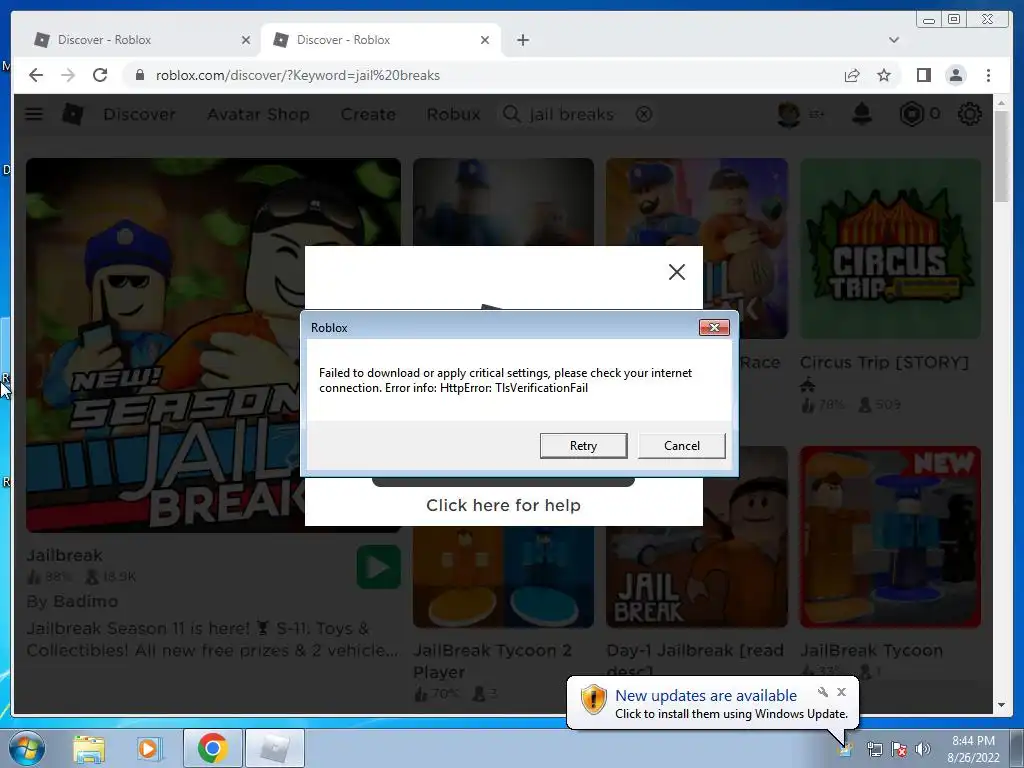Close the first Discover - Roblox tab
This screenshot has height=768, width=1024.
coord(246,40)
